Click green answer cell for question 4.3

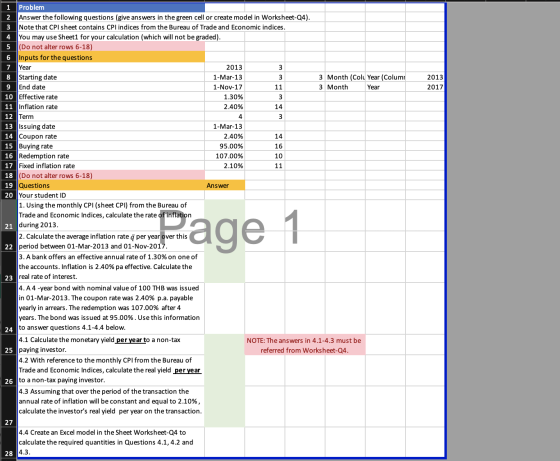[225, 406]
